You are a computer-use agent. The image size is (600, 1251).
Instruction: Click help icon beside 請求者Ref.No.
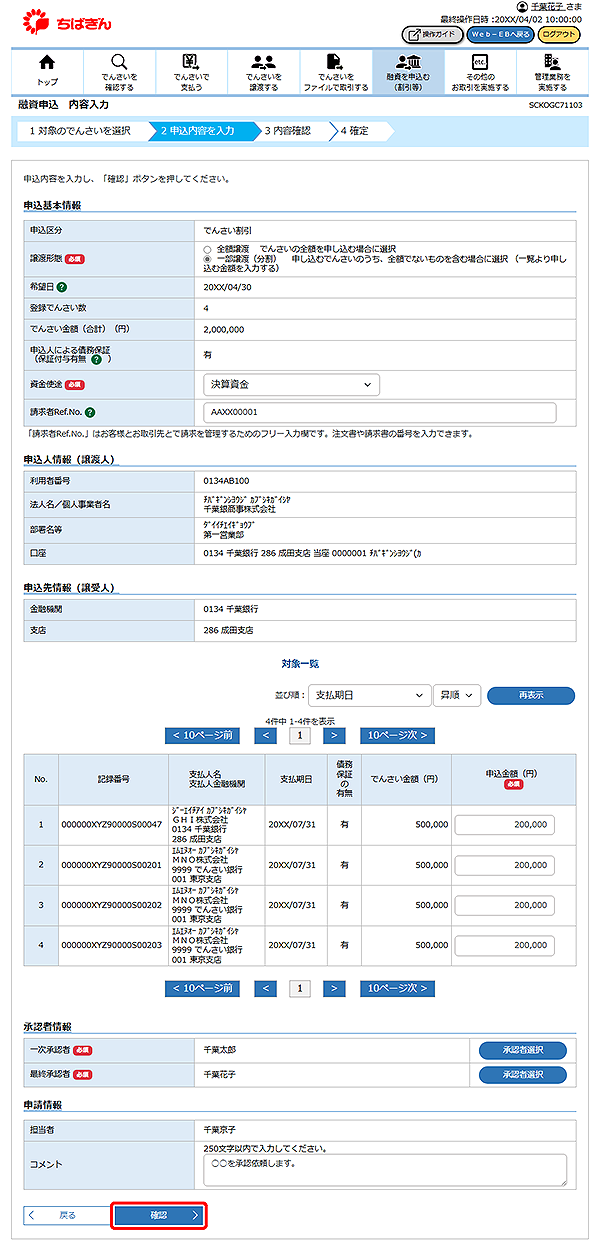click(91, 412)
